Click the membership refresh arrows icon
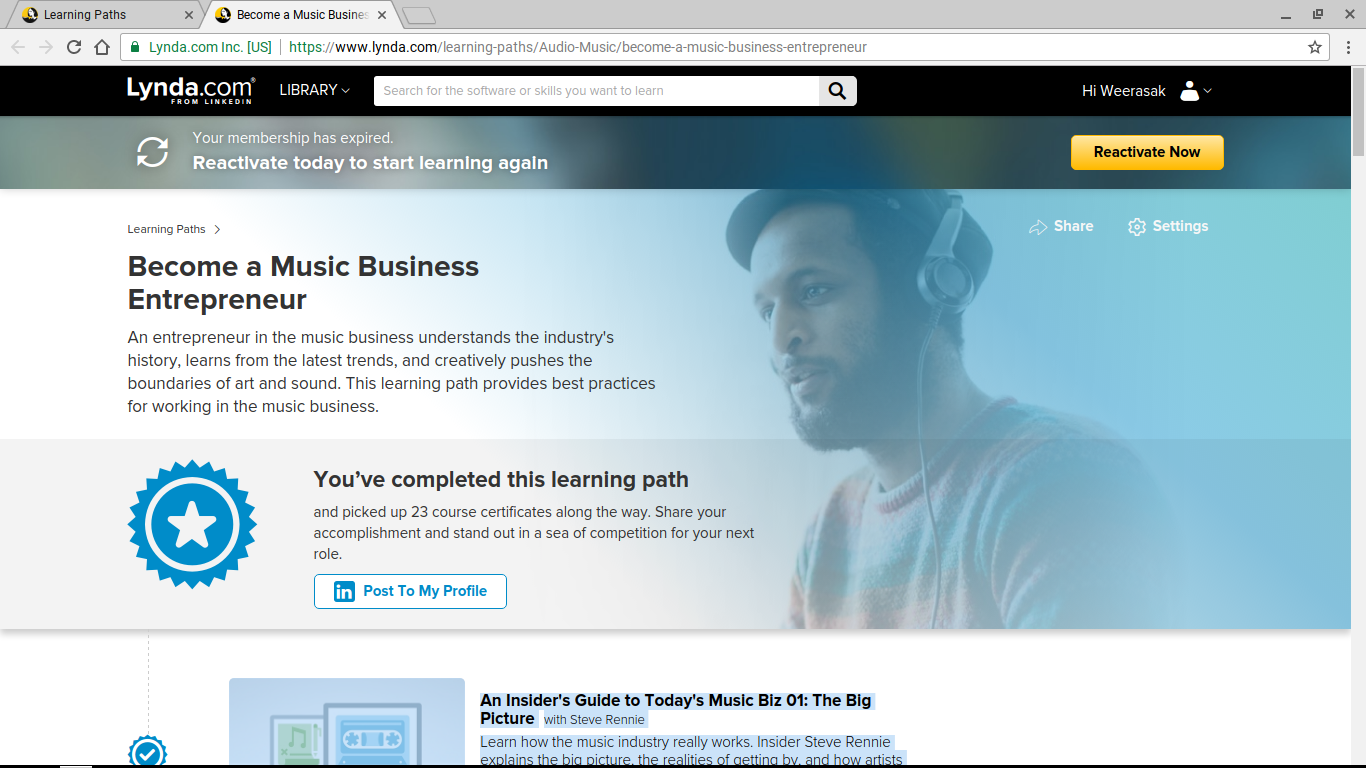Viewport: 1366px width, 768px height. pyautogui.click(x=153, y=152)
